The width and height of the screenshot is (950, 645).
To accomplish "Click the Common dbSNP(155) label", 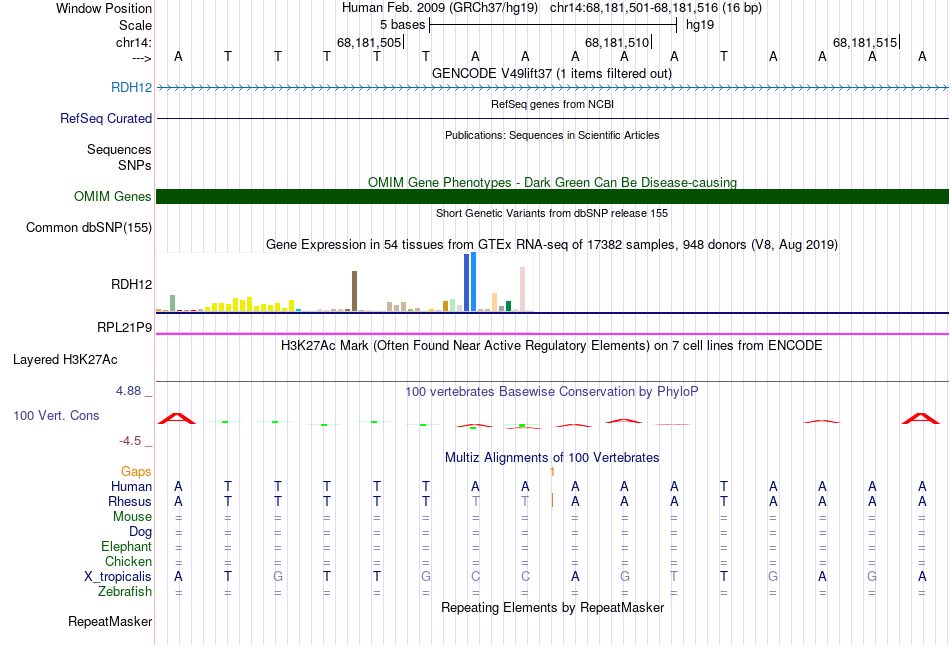I will [89, 228].
